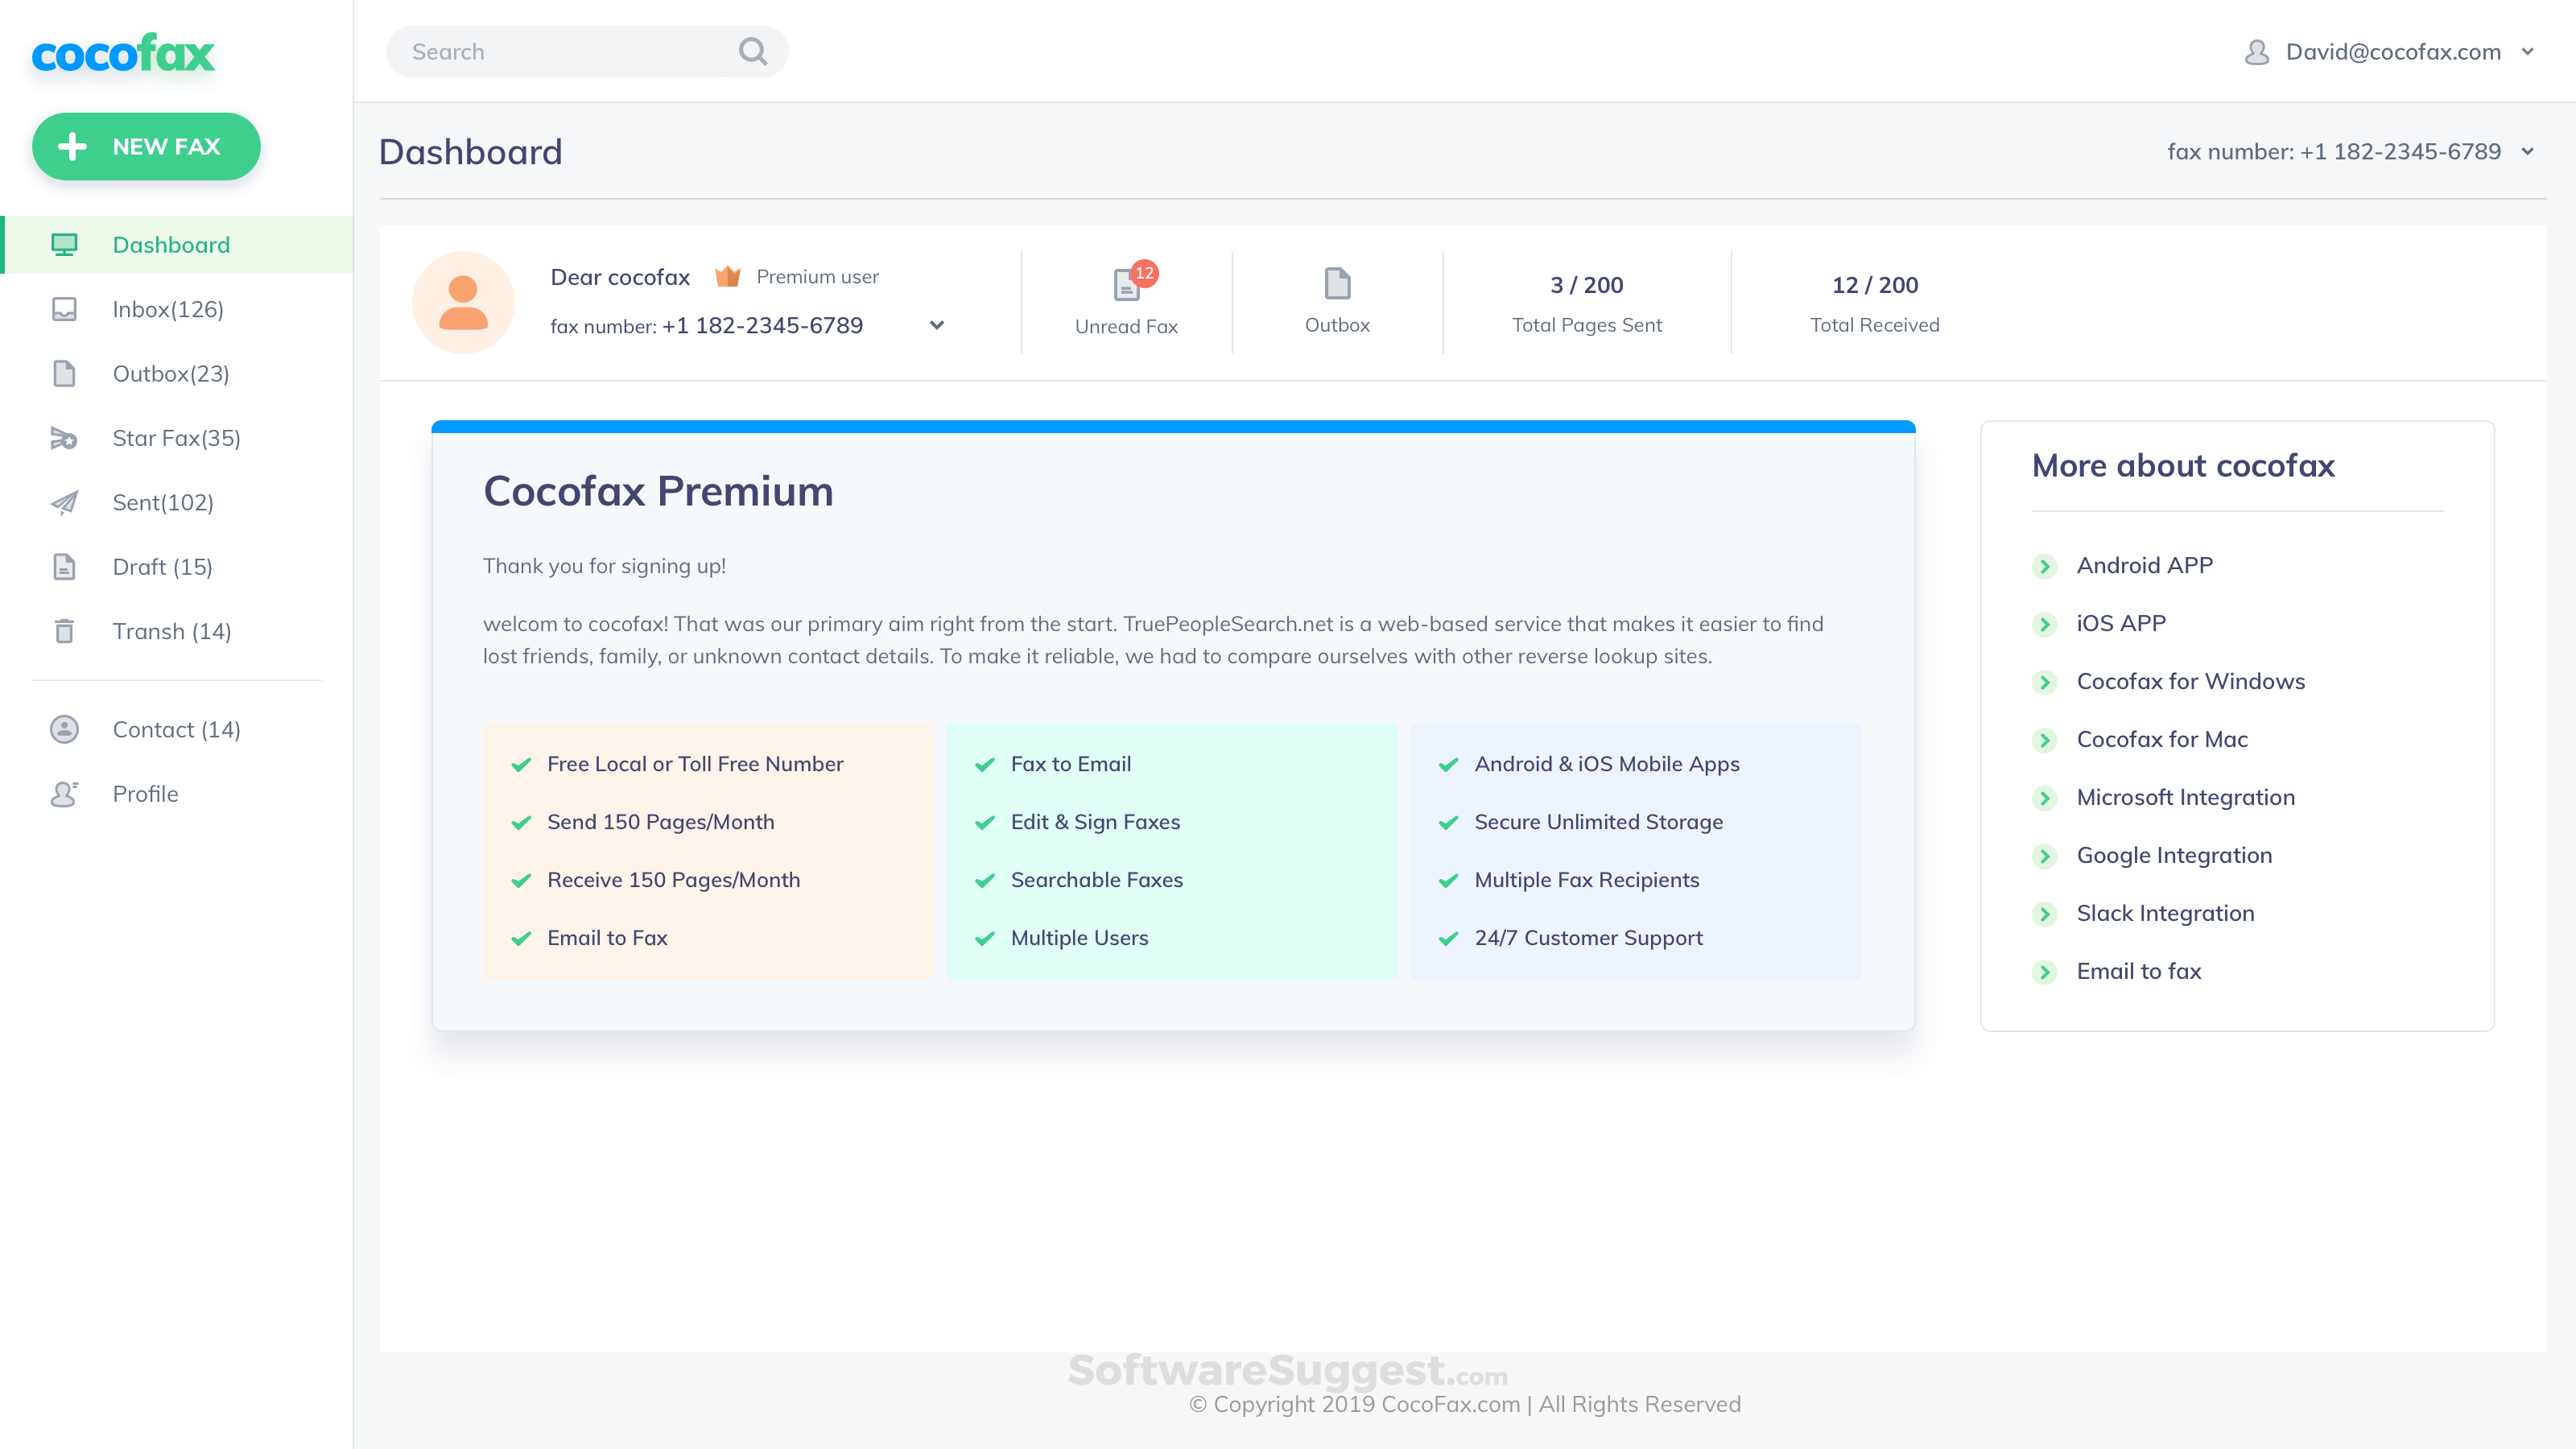2576x1449 pixels.
Task: Click the Outbox document icon in stats bar
Action: (1337, 284)
